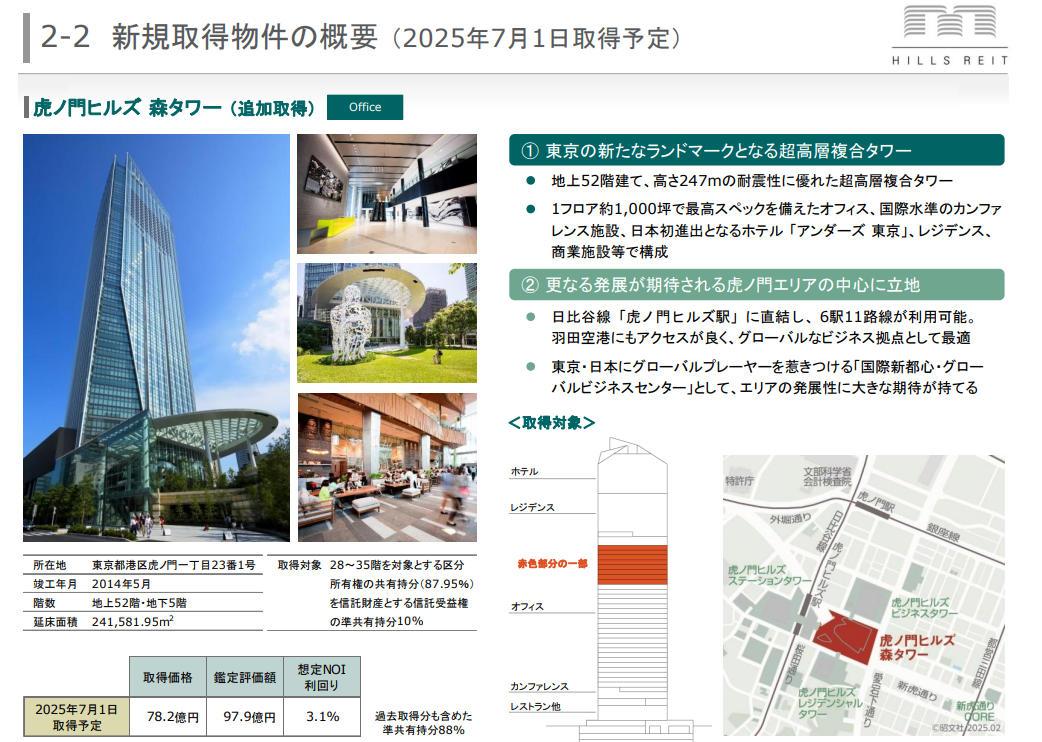Click the Hills REIT logo
This screenshot has height=742, width=1042.
(949, 35)
